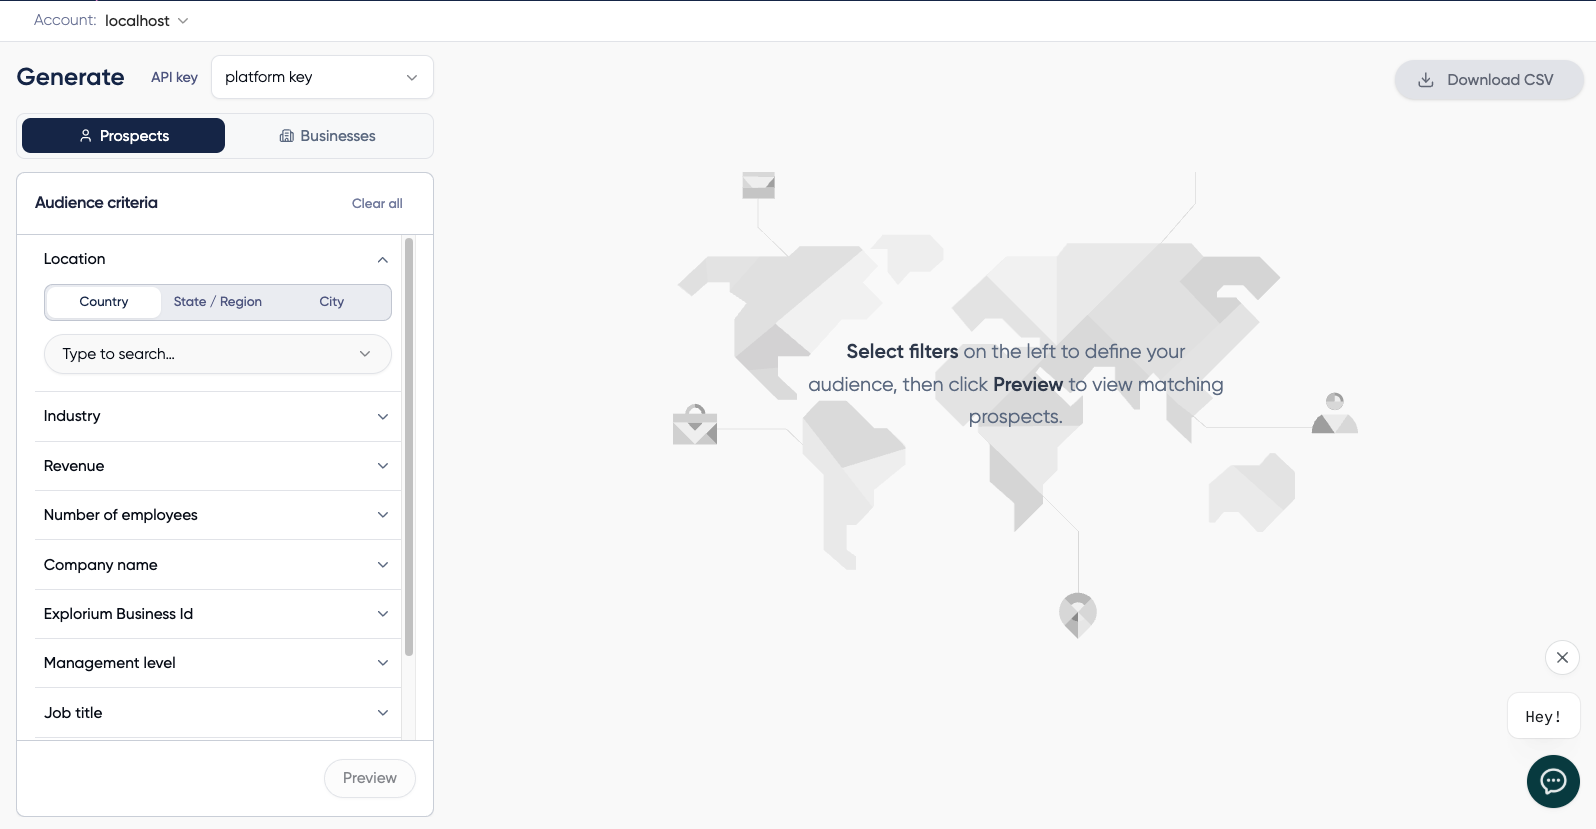1596x829 pixels.
Task: Click the Type to search country field
Action: 218,354
